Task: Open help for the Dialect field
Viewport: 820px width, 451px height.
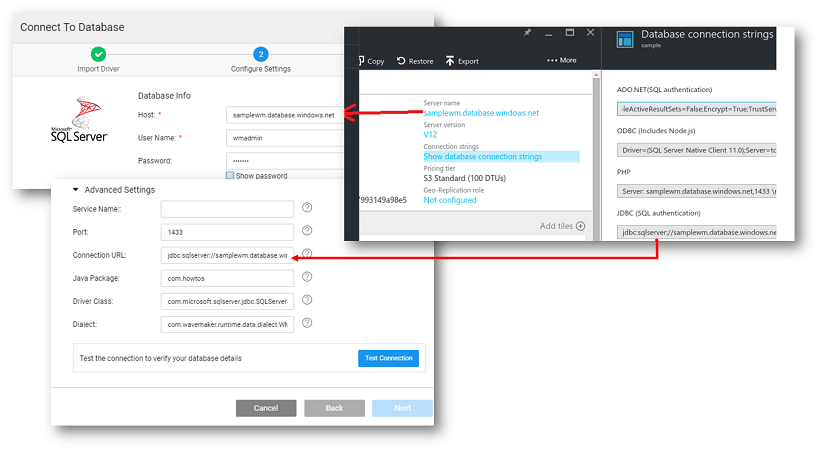Action: [307, 323]
